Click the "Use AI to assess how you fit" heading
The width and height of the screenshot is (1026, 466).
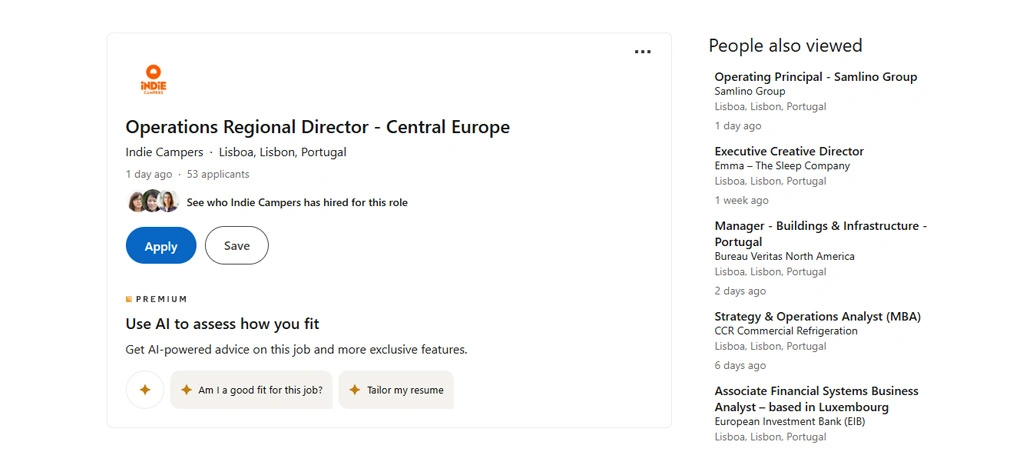pyautogui.click(x=222, y=324)
